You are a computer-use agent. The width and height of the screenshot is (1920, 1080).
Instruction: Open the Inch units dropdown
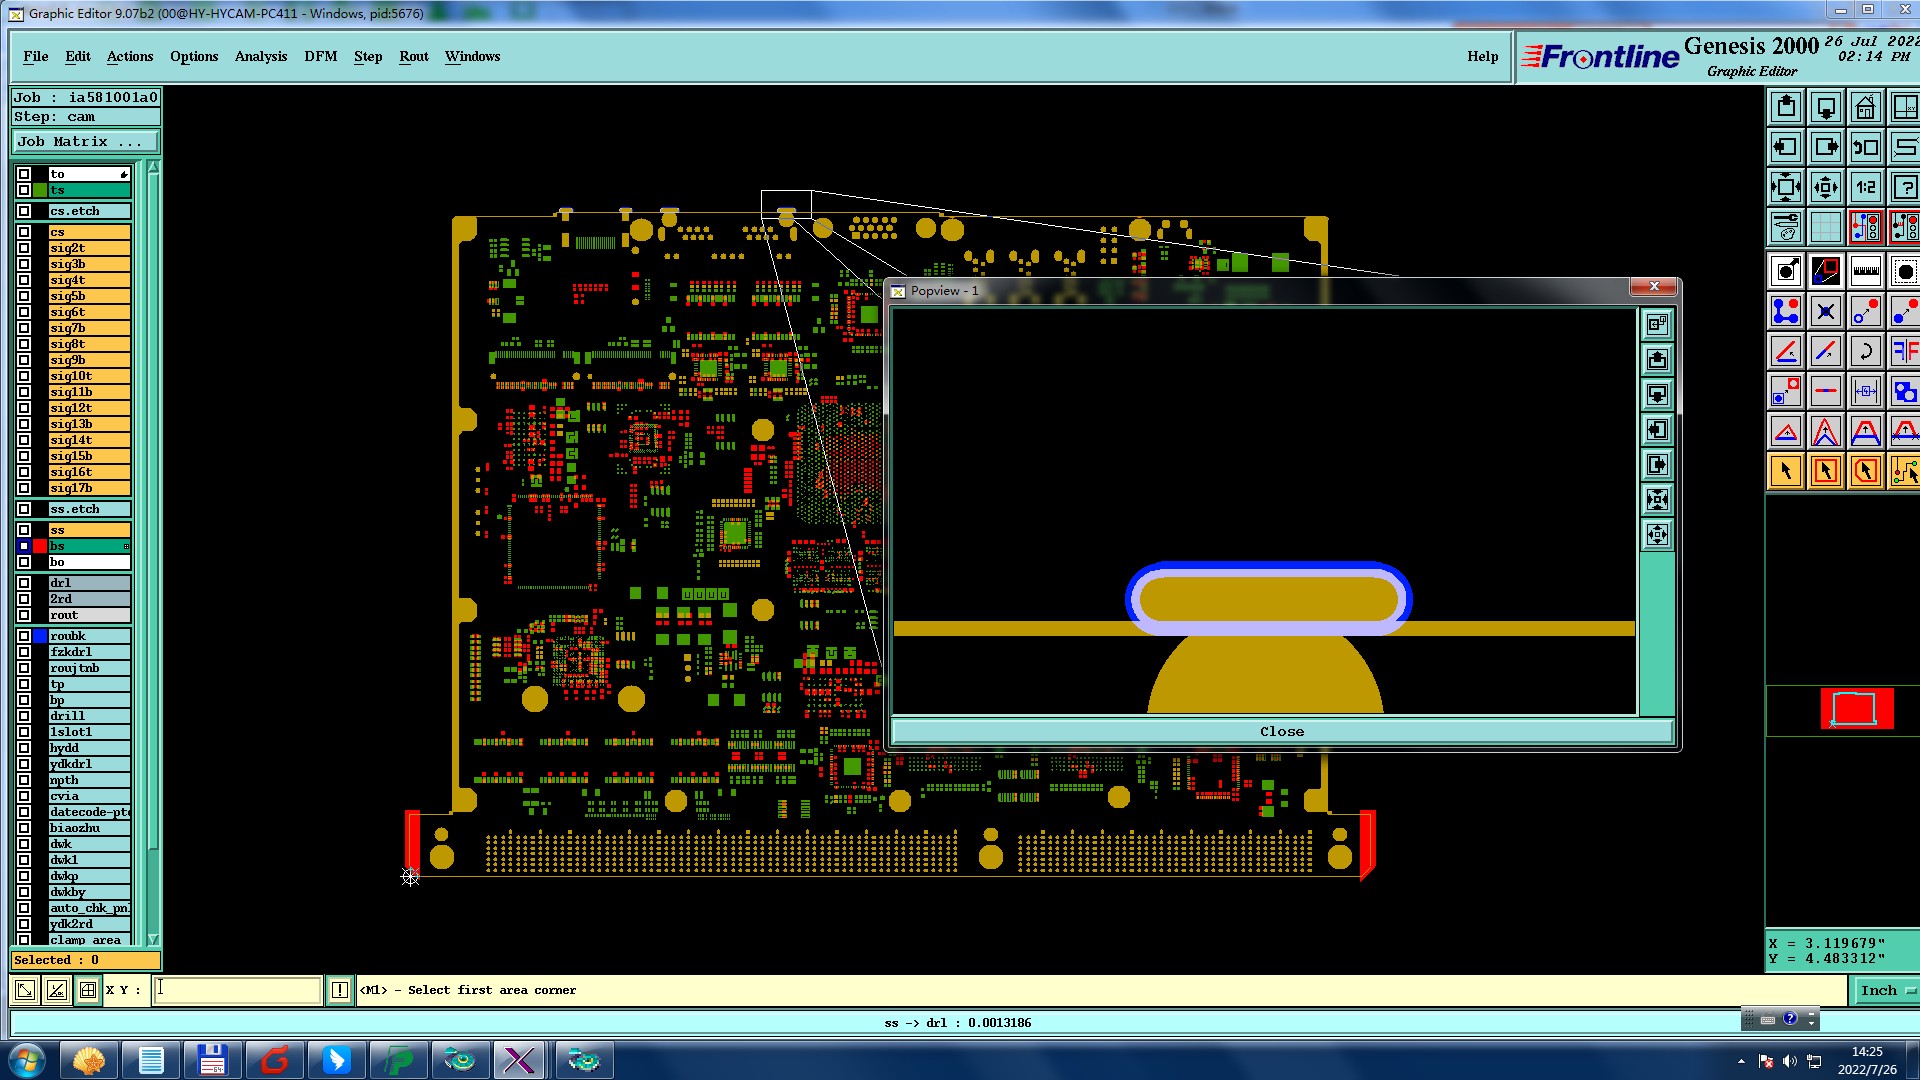pos(1886,990)
